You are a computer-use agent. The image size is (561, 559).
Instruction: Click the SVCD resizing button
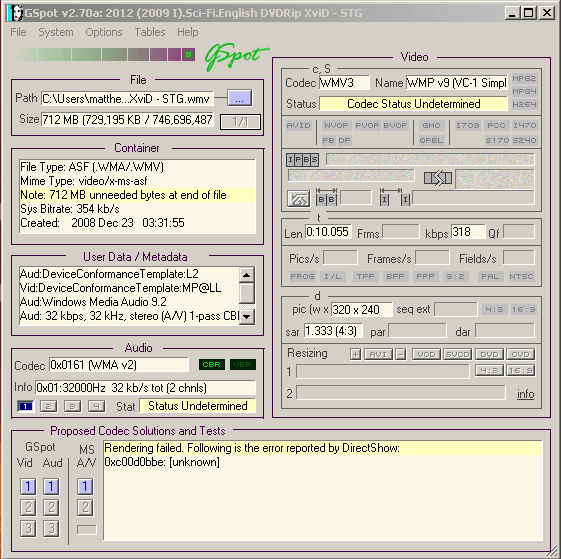(x=458, y=354)
